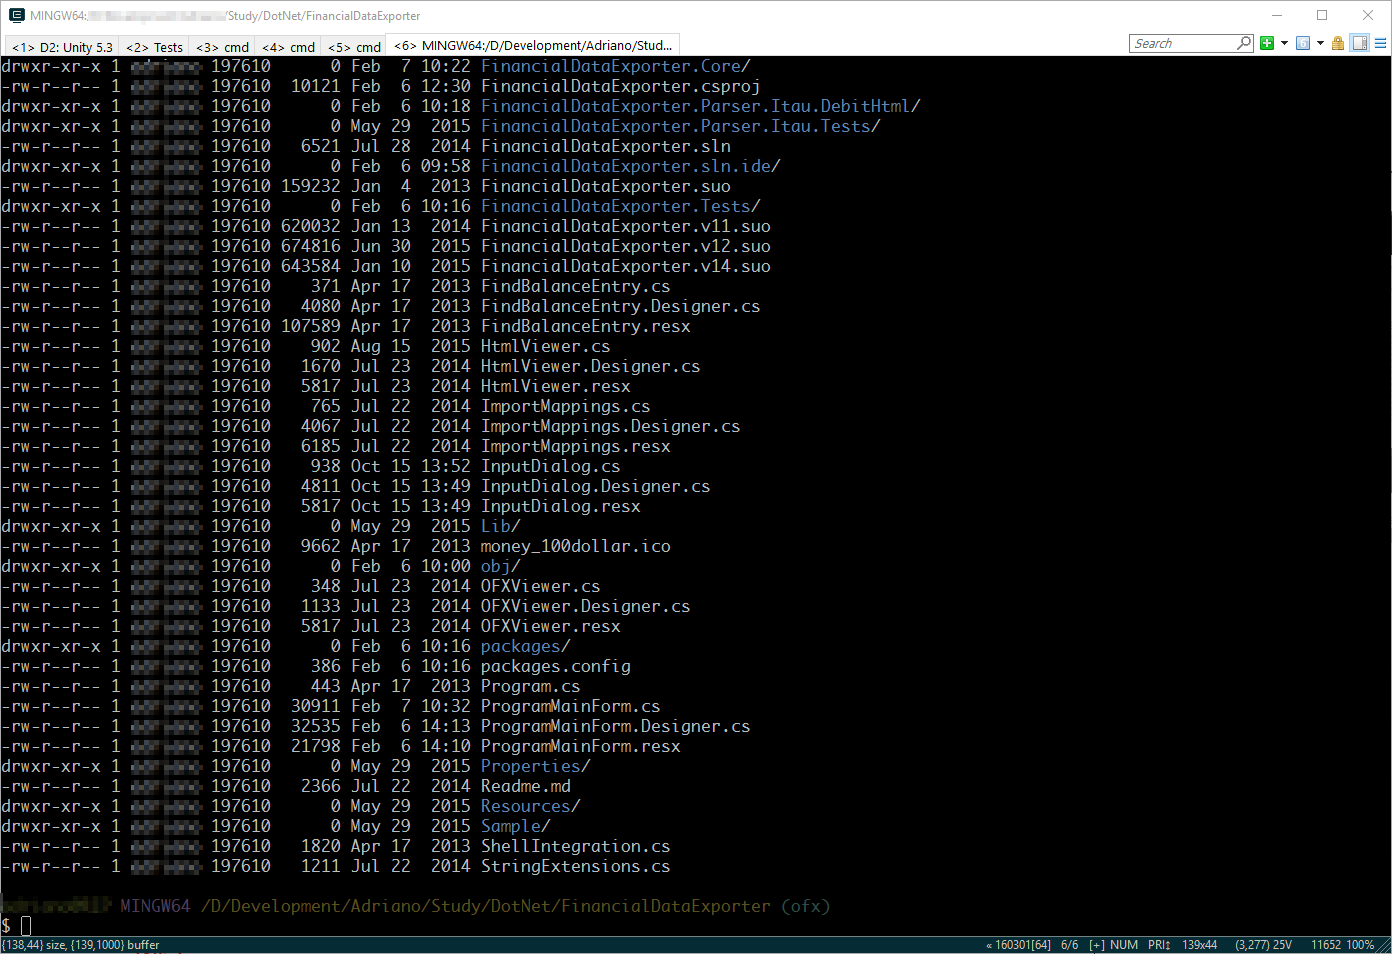Switch to the Tests tab
Screen dimensions: 1392x954
tap(153, 45)
